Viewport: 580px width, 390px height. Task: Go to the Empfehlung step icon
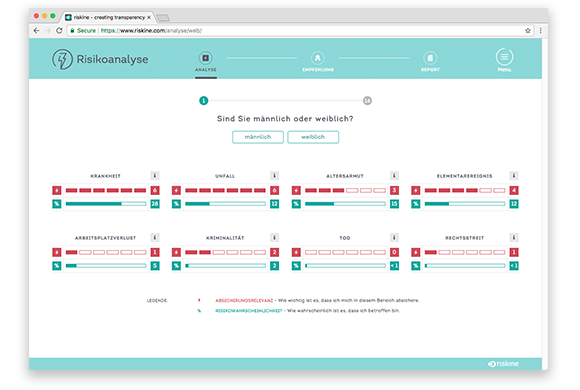point(318,58)
